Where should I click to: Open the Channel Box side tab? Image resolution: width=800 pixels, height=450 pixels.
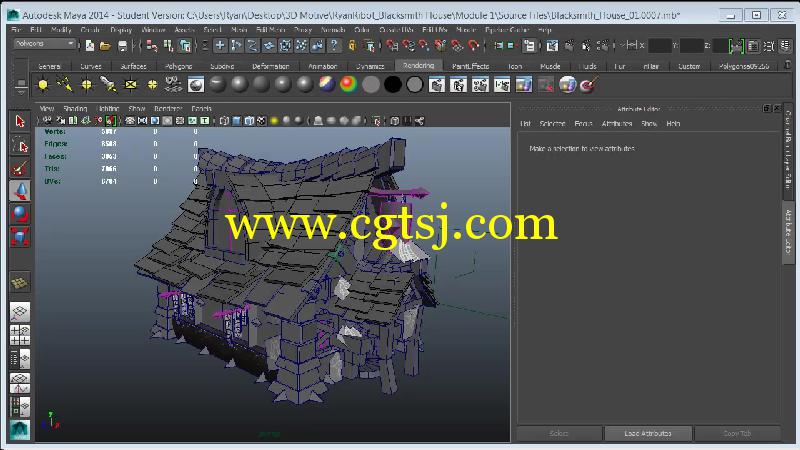tap(789, 149)
